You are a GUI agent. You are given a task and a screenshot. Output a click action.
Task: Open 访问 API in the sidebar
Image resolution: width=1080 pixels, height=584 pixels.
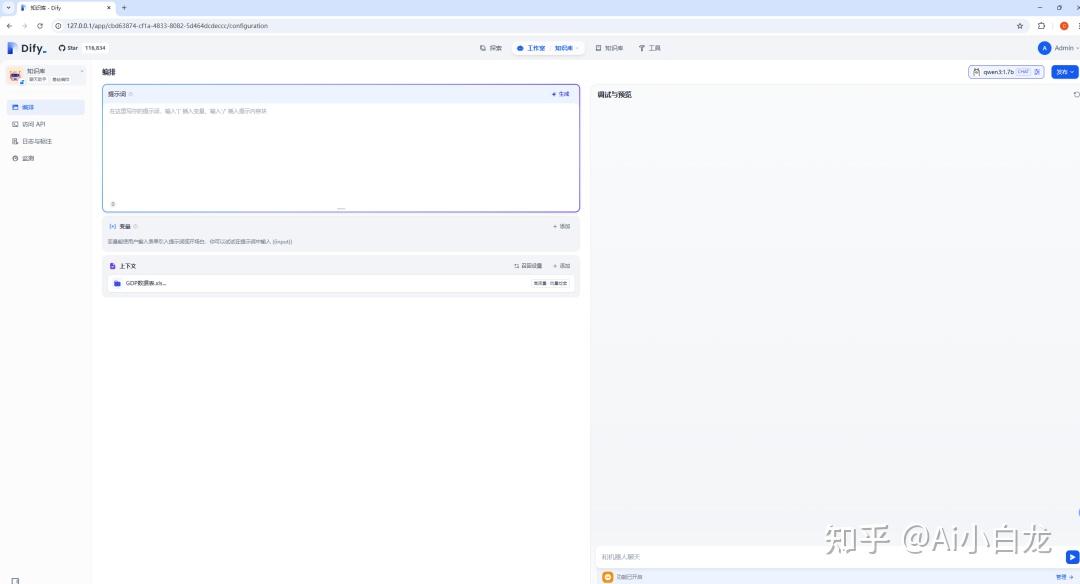tap(33, 124)
